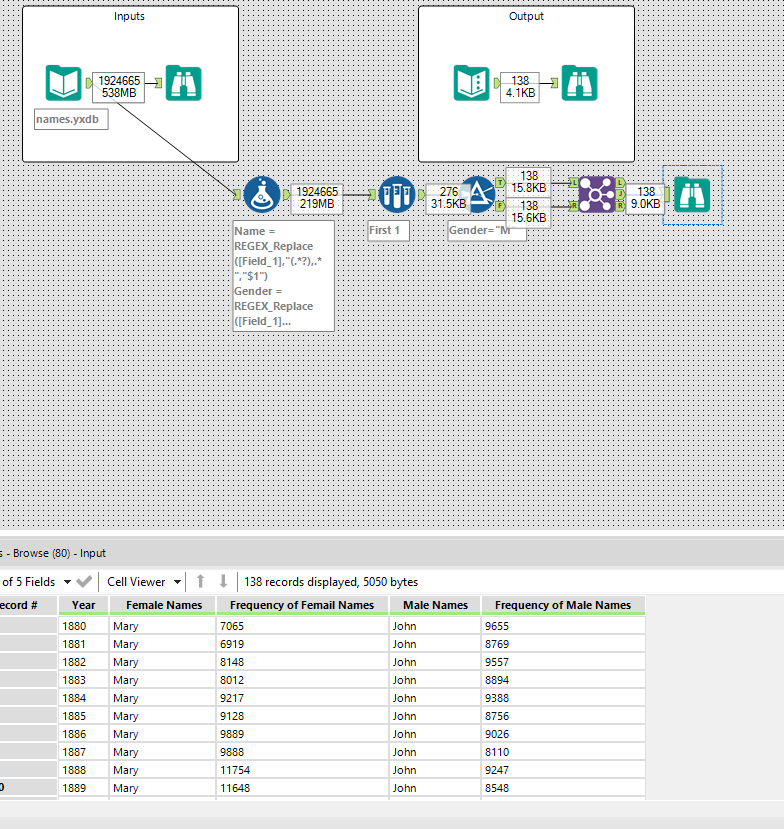The height and width of the screenshot is (829, 784).
Task: Click the Record # column header
Action: 28,605
